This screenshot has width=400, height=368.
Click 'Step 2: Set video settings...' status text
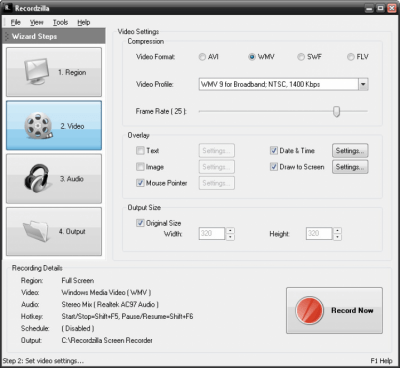pos(43,361)
